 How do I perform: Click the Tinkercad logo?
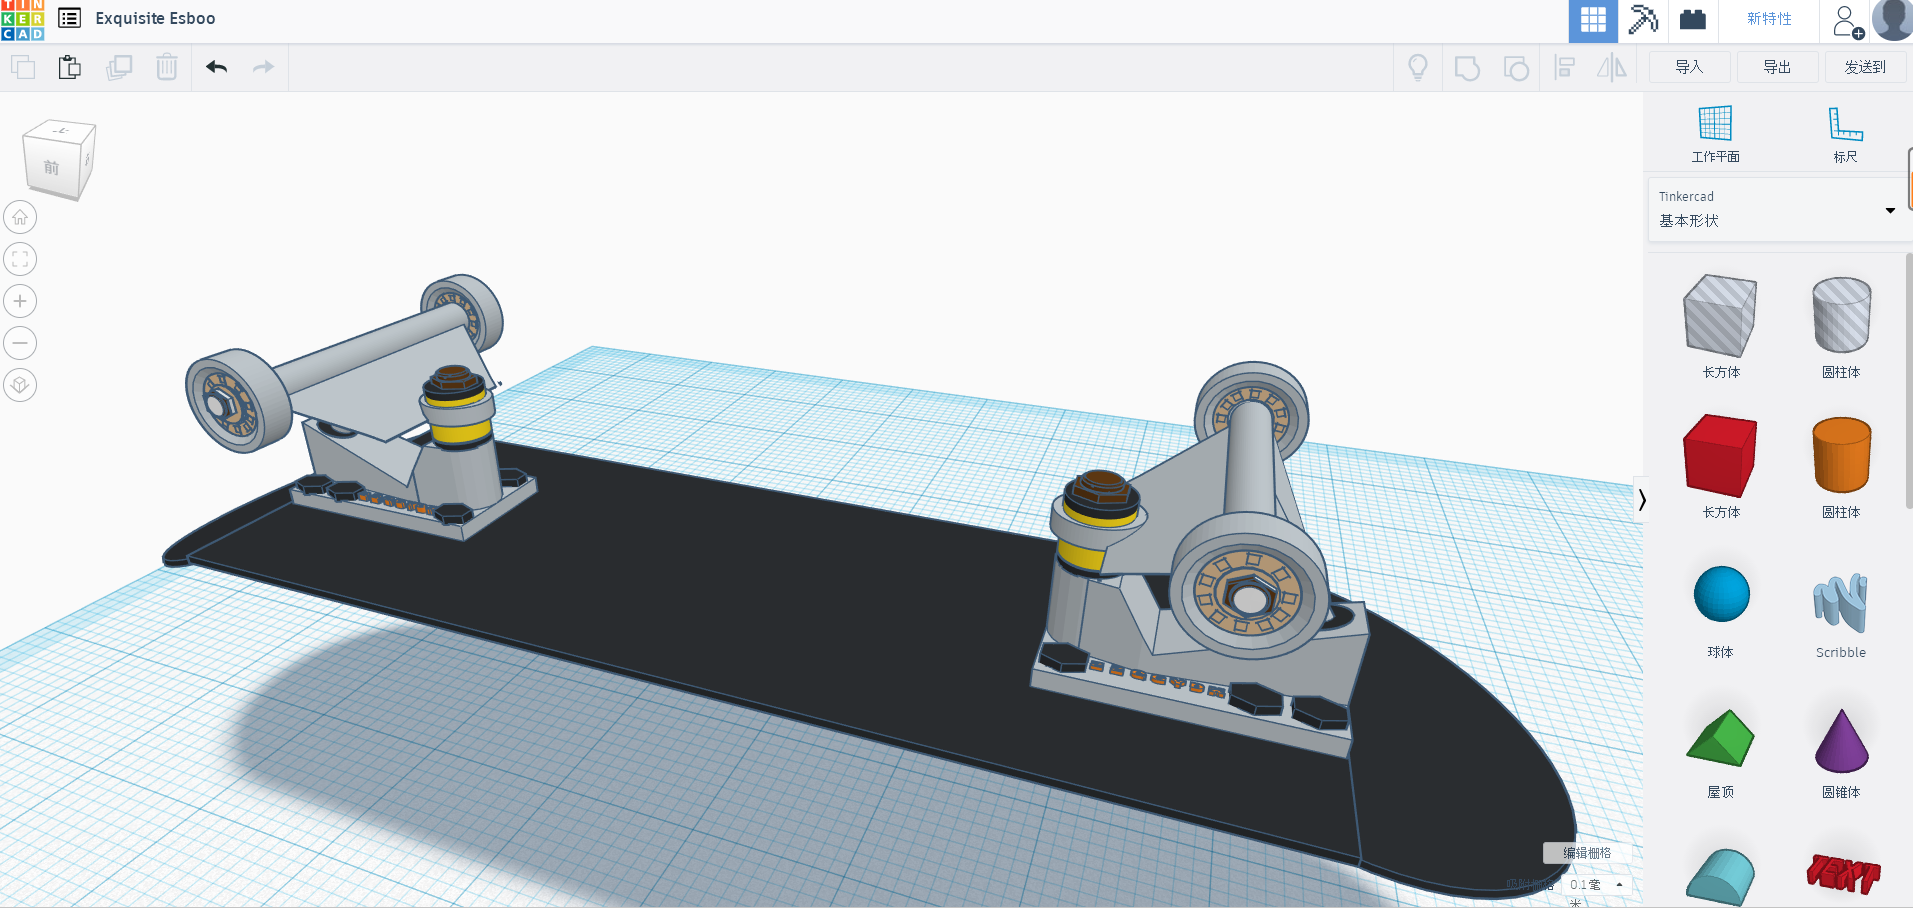pos(22,20)
